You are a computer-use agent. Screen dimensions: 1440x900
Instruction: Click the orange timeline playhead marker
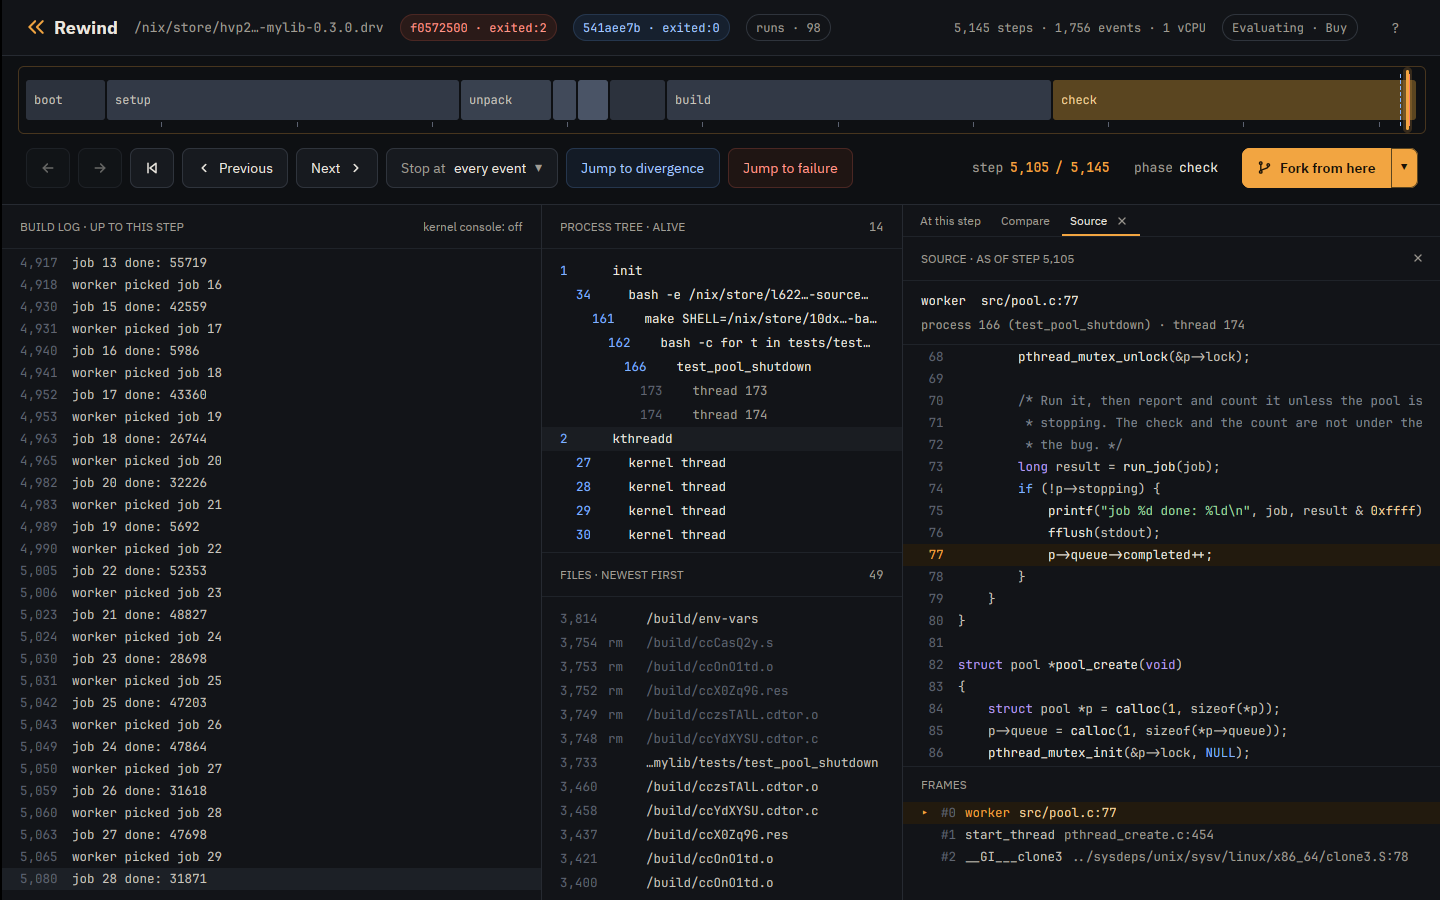click(x=1408, y=100)
